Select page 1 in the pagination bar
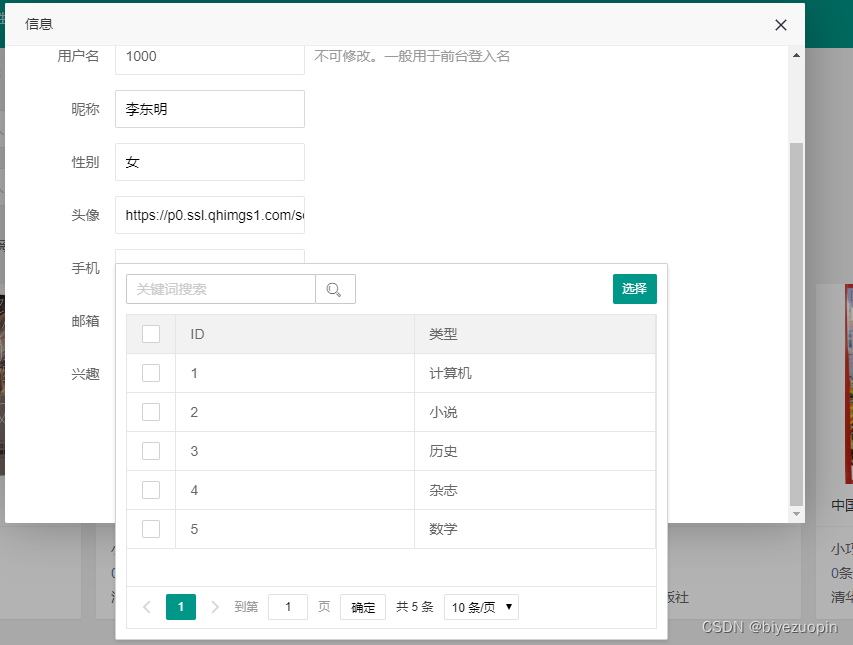 (181, 607)
